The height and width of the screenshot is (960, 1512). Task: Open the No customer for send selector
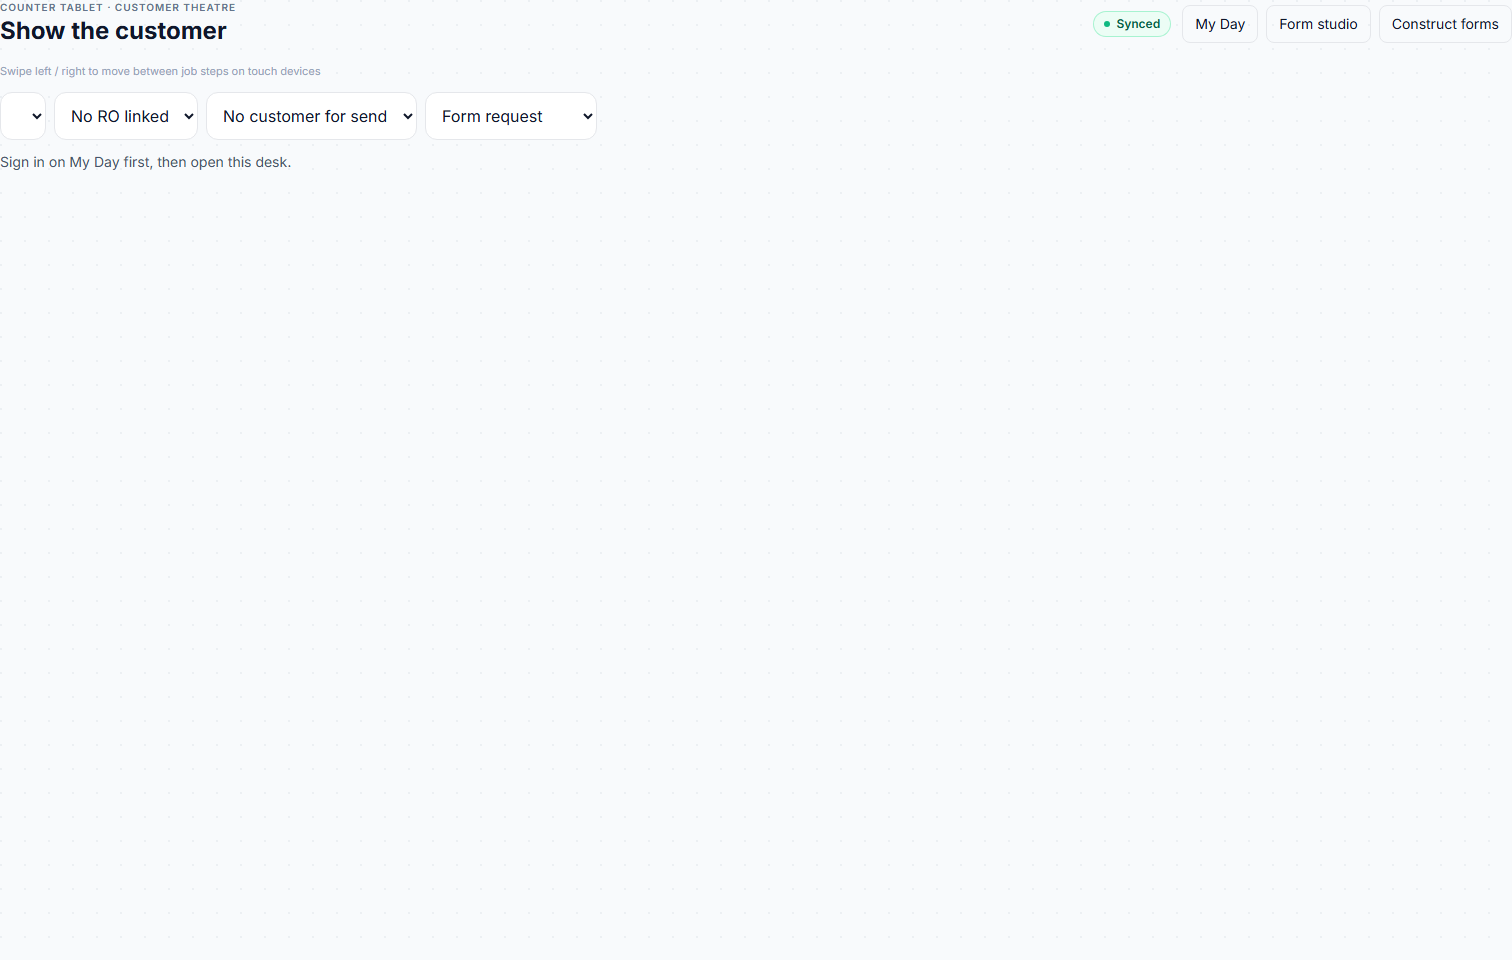pyautogui.click(x=311, y=116)
